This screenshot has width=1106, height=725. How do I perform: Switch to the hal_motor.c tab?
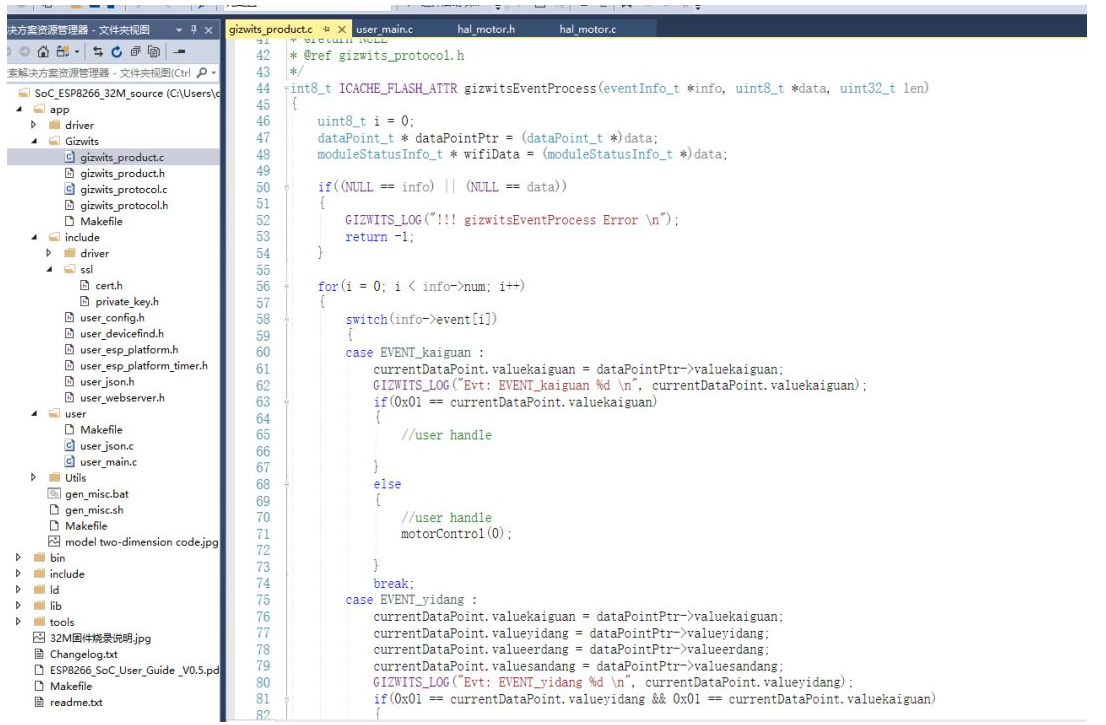click(588, 29)
